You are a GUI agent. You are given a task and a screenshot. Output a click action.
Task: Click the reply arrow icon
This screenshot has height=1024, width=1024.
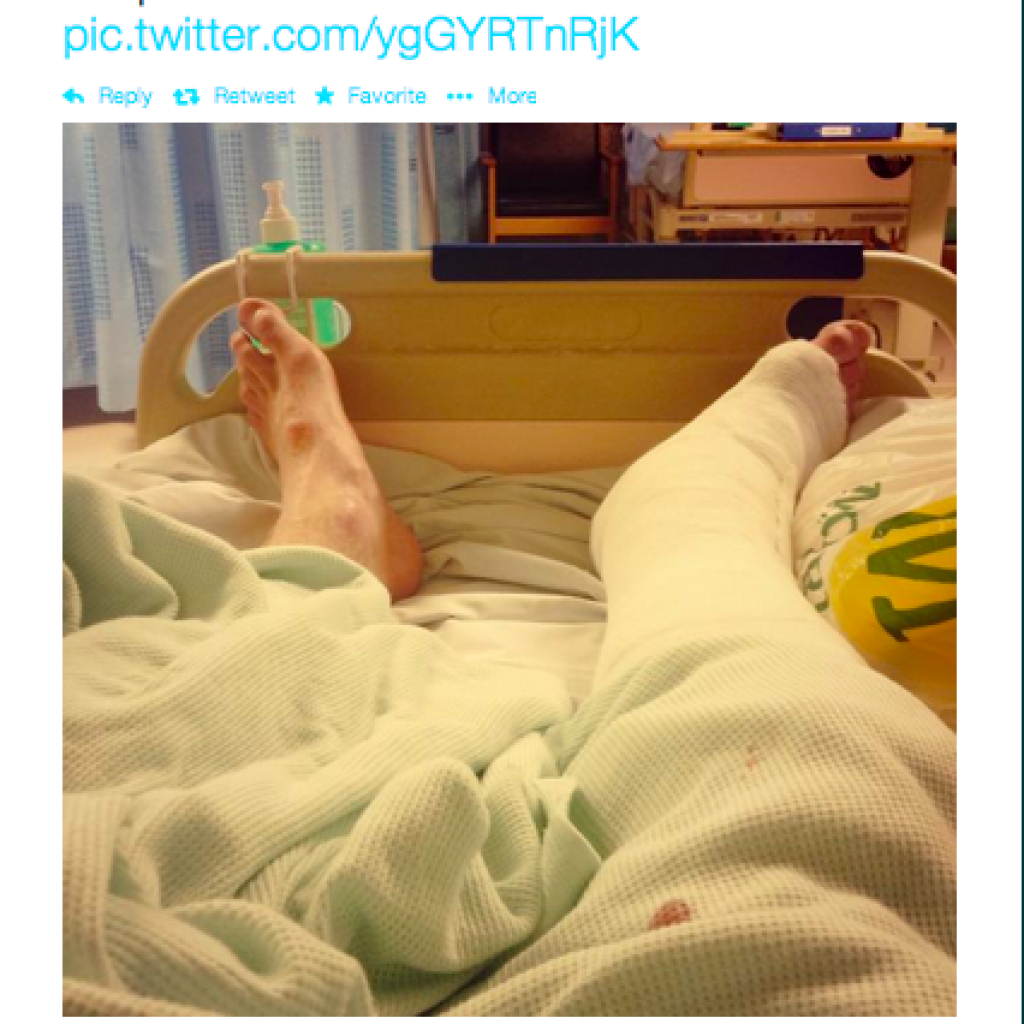coord(74,97)
